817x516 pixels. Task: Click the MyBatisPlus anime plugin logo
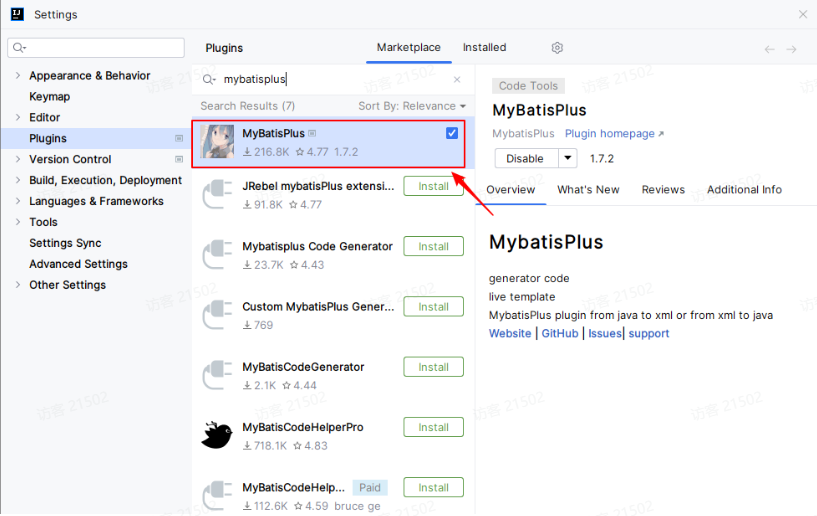tap(217, 142)
